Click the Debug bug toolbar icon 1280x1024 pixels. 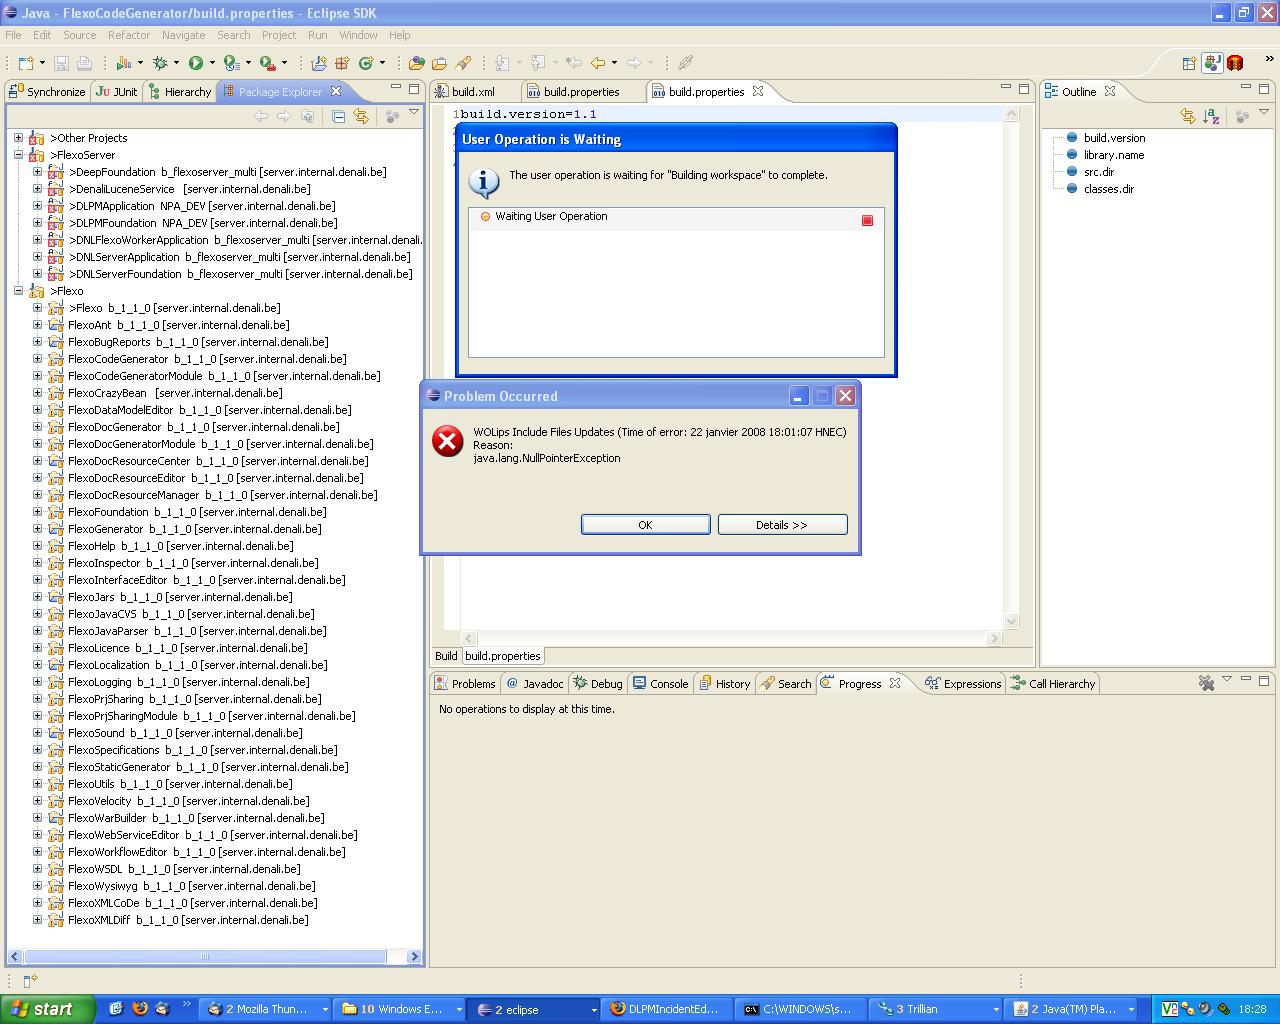[x=160, y=63]
